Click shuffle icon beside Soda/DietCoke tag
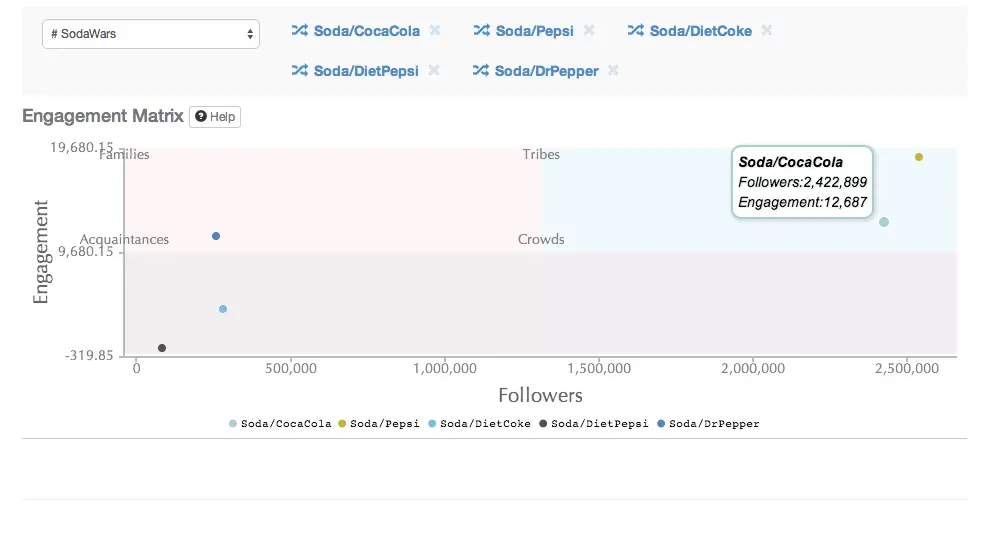The height and width of the screenshot is (549, 1002). (x=635, y=31)
